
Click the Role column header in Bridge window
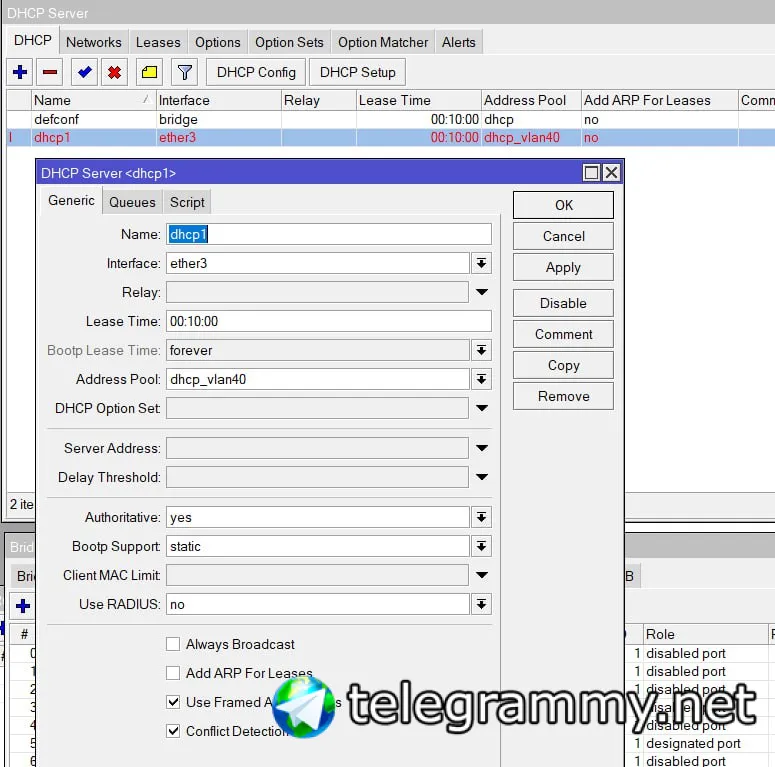pos(706,634)
